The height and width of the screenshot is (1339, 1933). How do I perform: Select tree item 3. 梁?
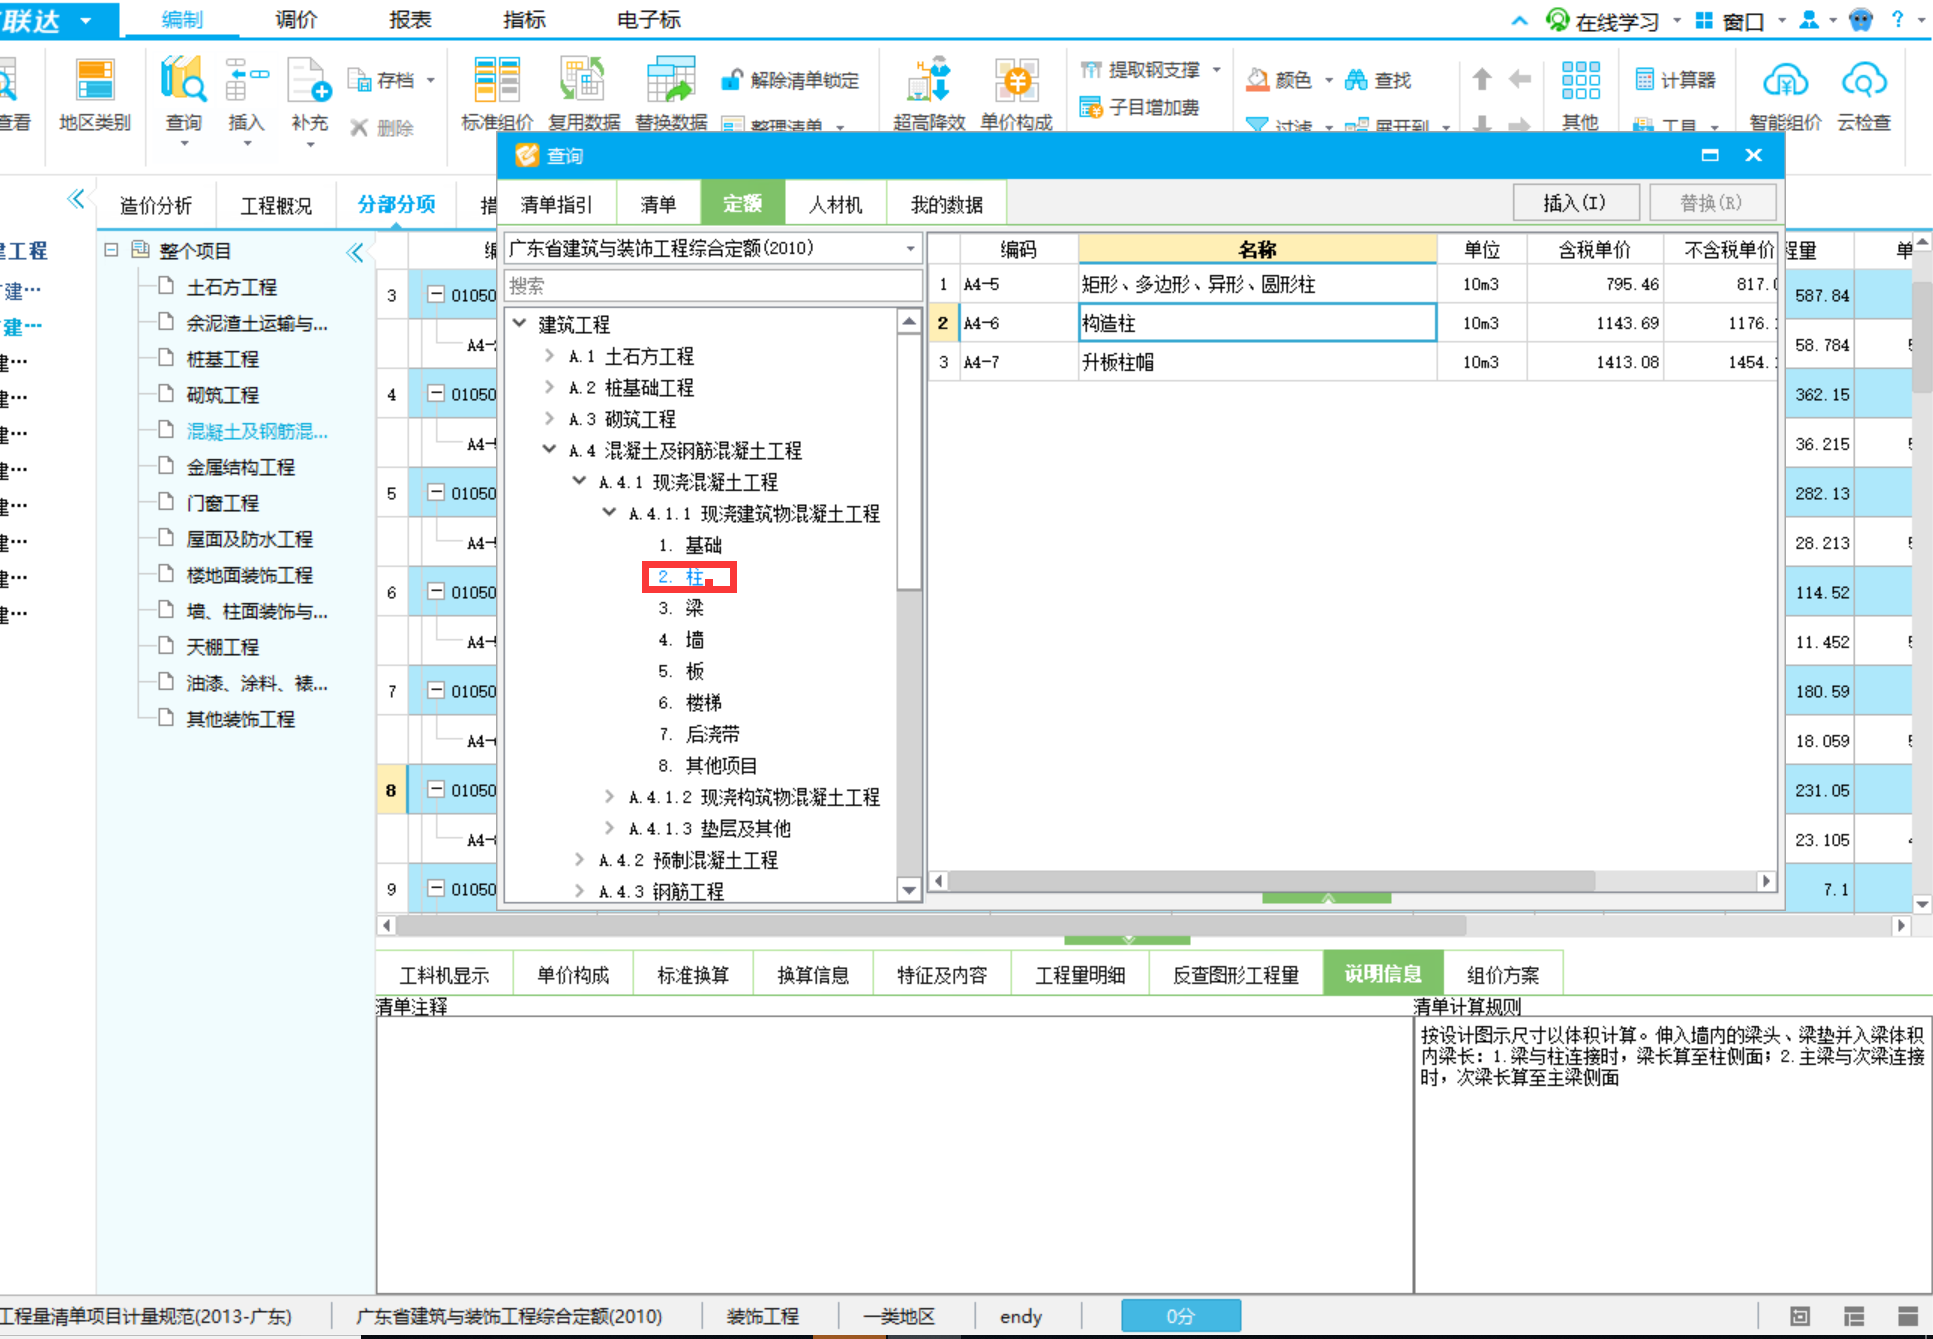[681, 608]
